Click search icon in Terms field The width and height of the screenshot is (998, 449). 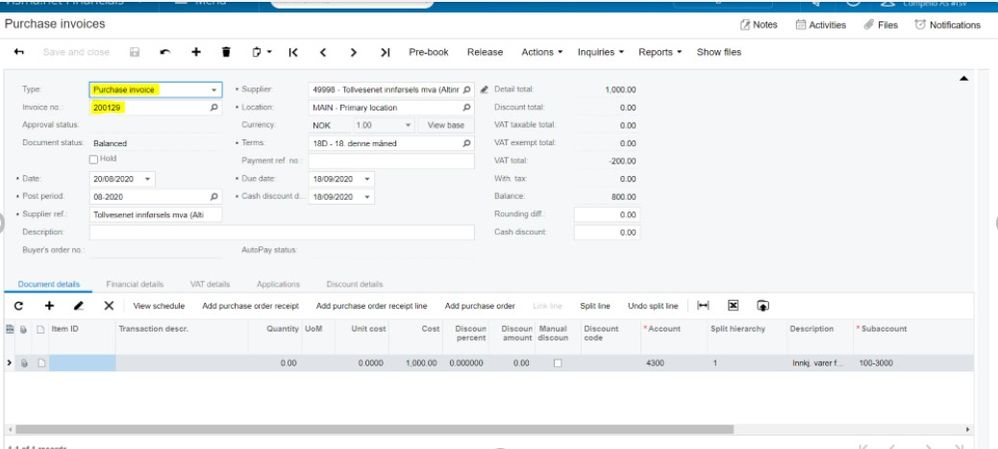[467, 143]
